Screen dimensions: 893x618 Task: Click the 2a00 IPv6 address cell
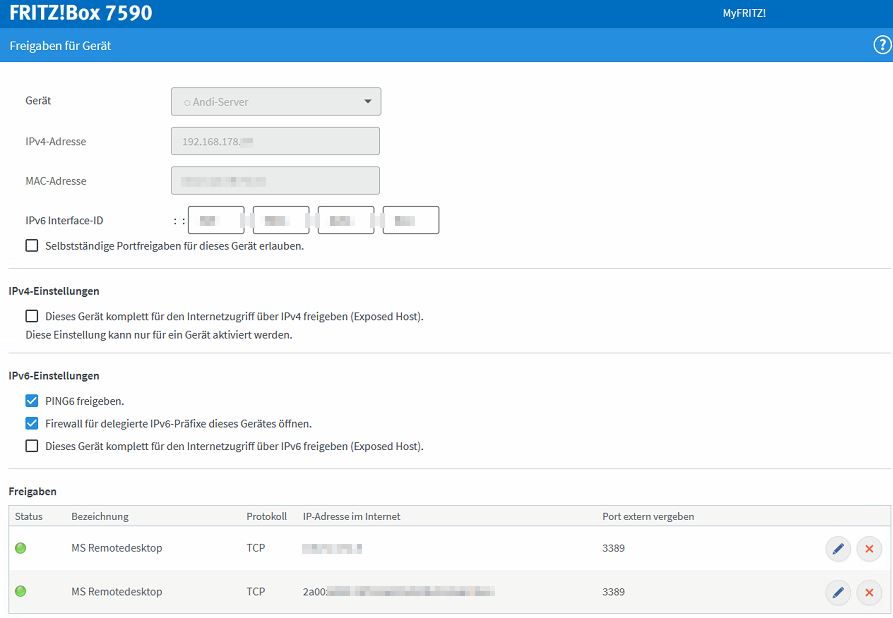(x=399, y=592)
